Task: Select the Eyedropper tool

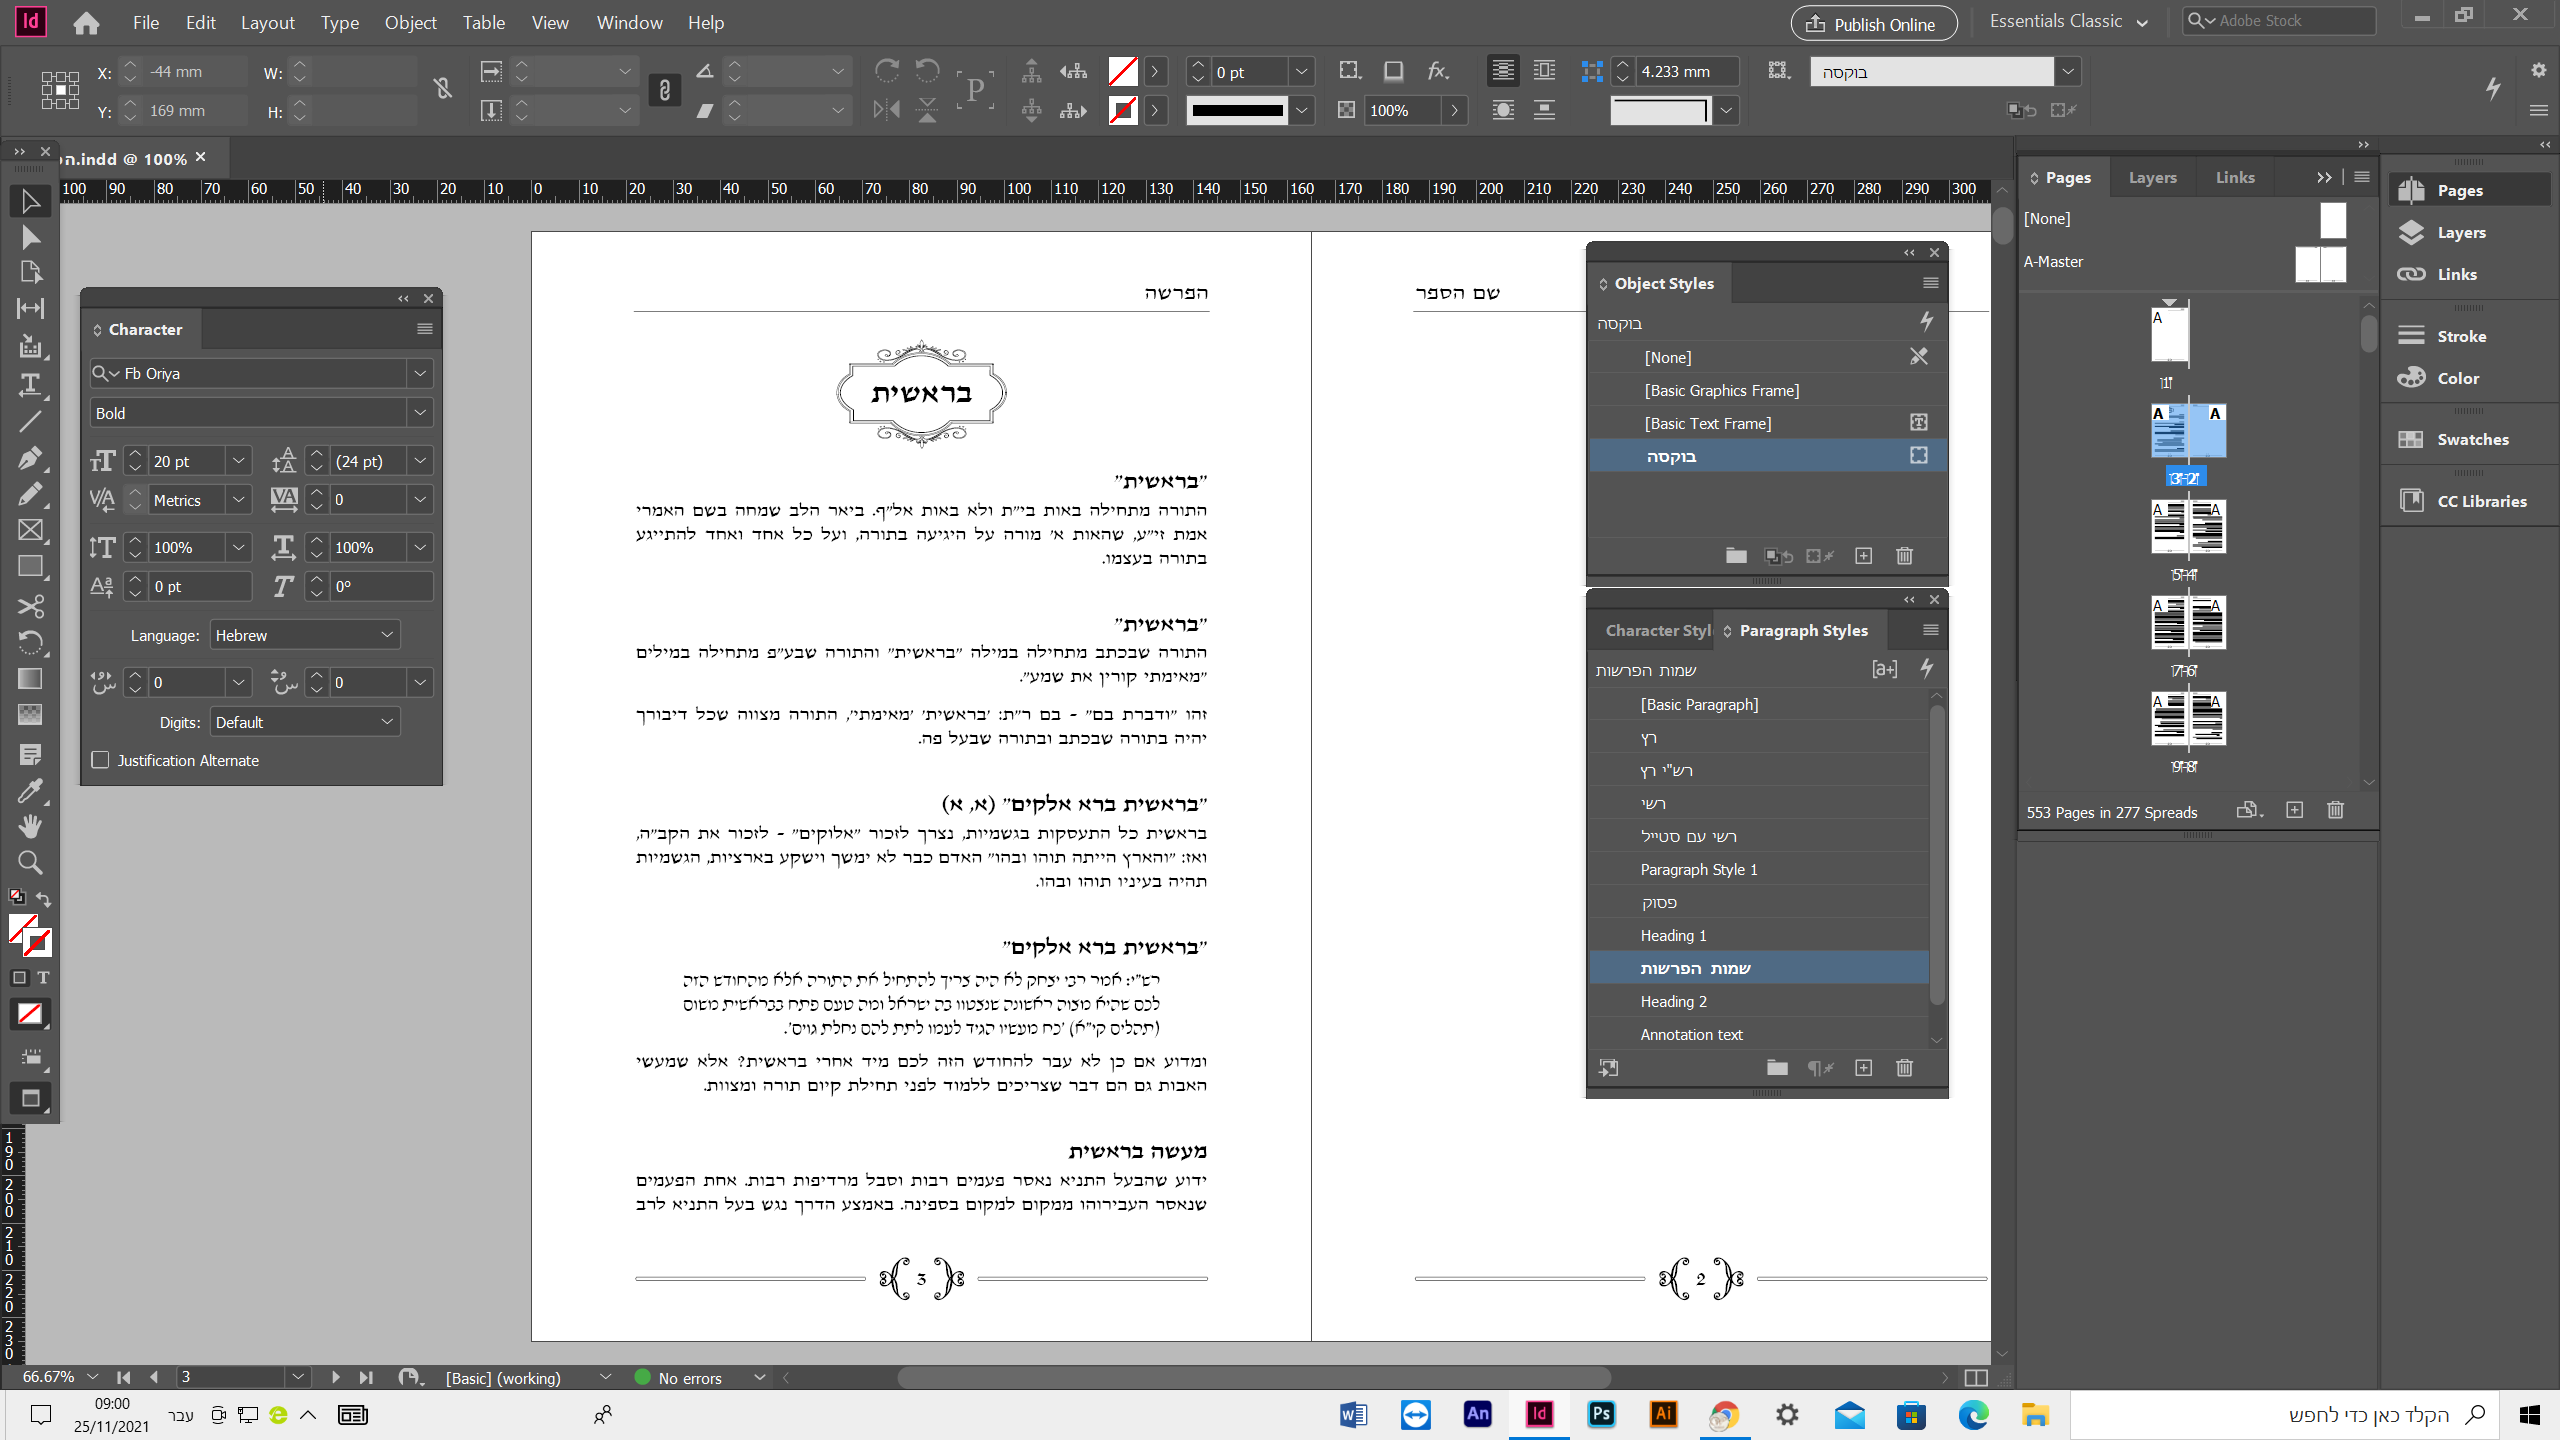Action: (x=30, y=791)
